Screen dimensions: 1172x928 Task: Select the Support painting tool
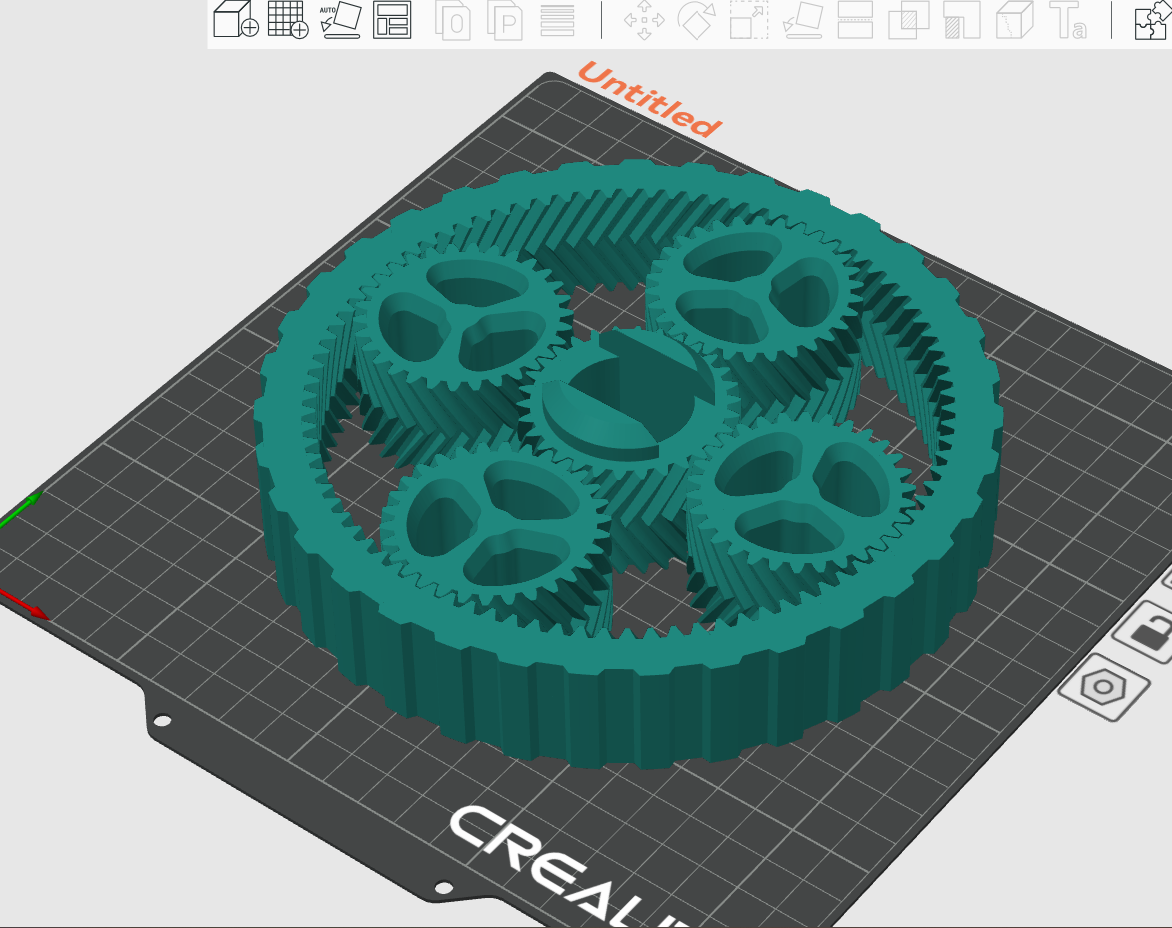click(962, 20)
